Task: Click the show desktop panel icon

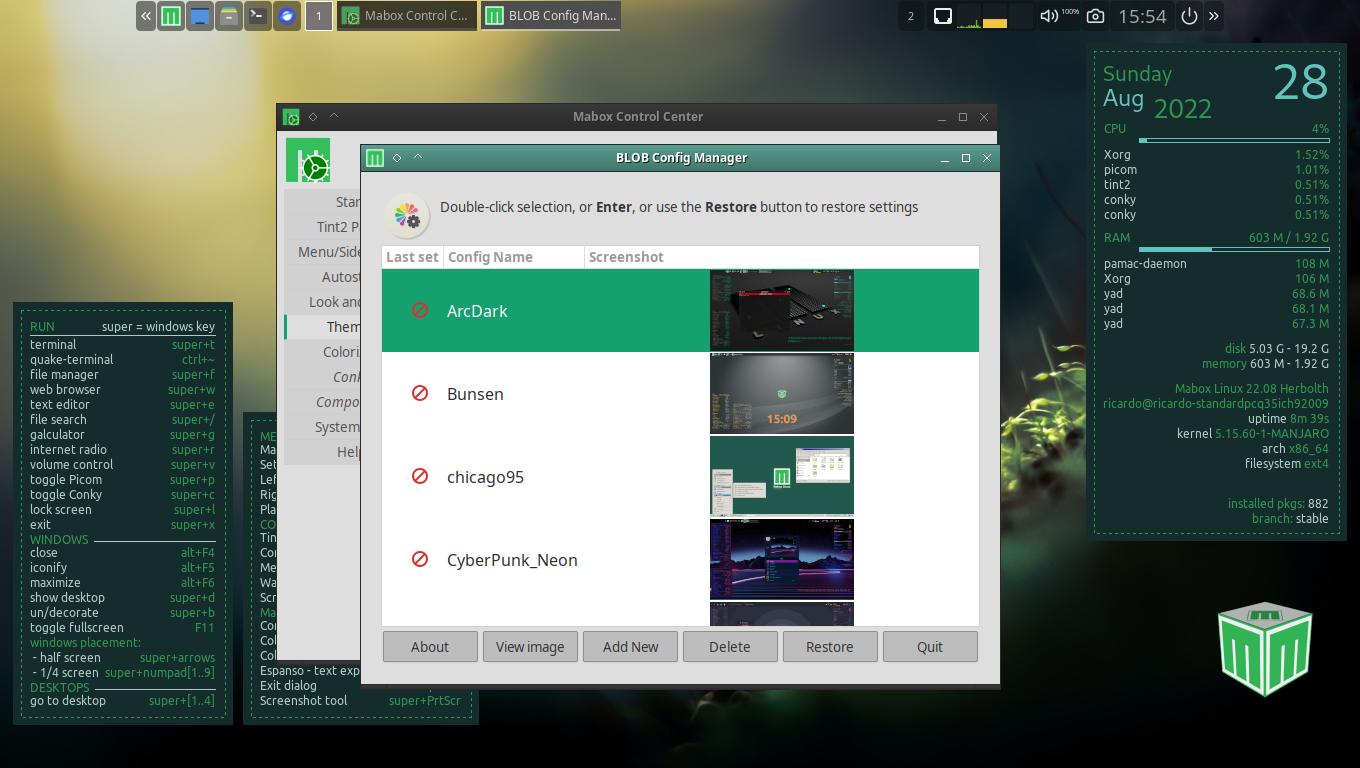Action: coord(200,16)
